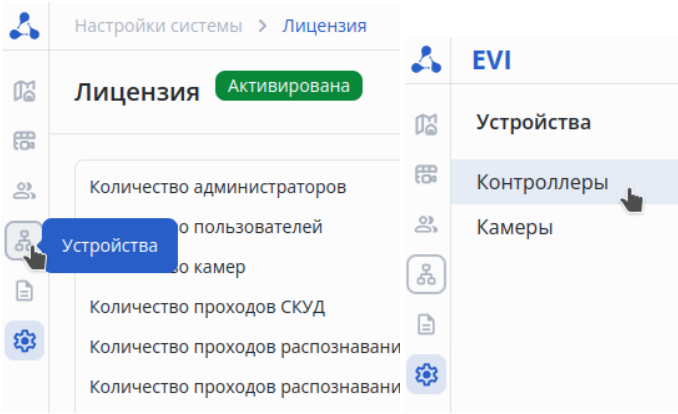678x414 pixels.
Task: Click the app logo left of the Настройки системы breadcrumb
Action: [24, 26]
